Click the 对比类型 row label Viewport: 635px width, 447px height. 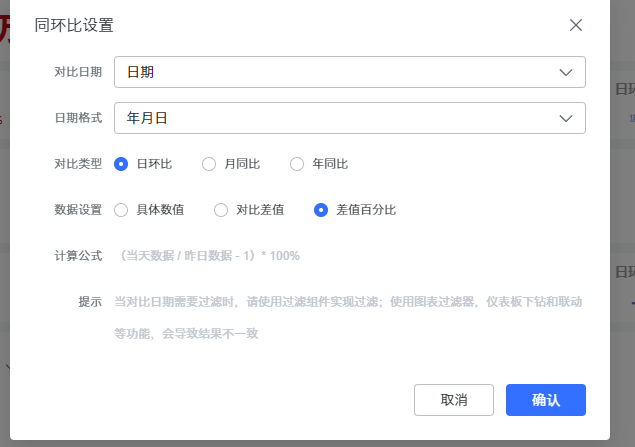pos(78,164)
